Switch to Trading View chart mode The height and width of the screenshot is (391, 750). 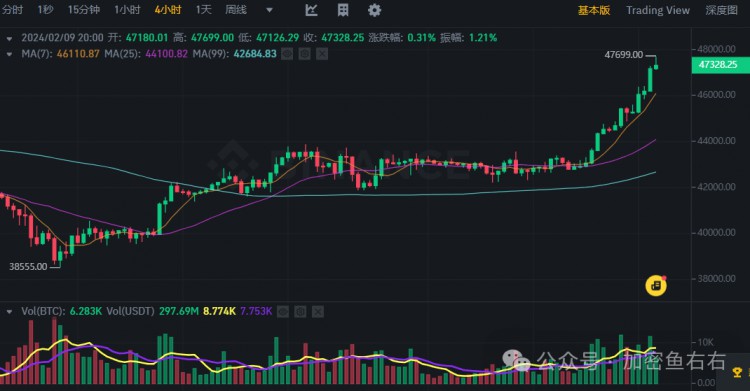click(x=658, y=10)
